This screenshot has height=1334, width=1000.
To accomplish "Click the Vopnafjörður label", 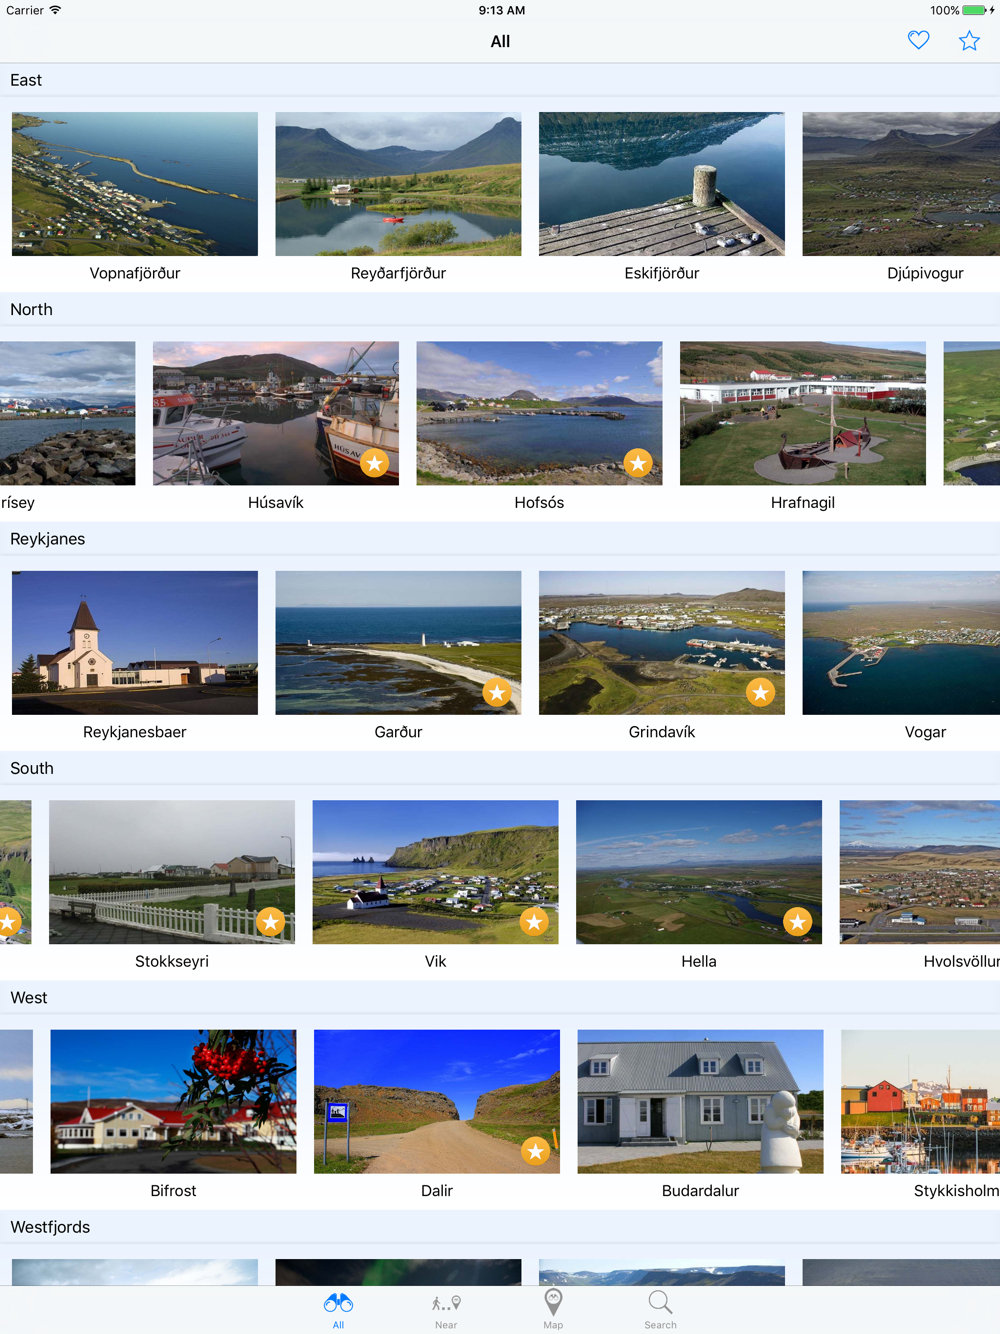I will point(135,273).
